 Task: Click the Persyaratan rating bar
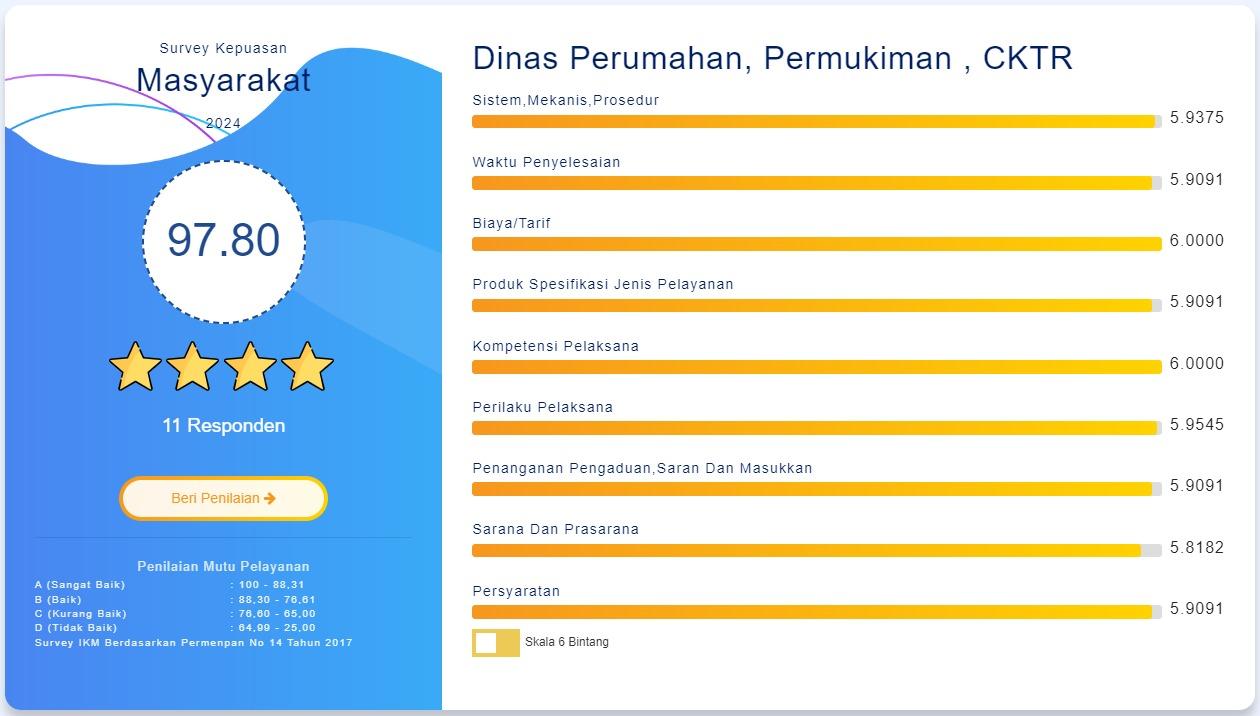[815, 612]
